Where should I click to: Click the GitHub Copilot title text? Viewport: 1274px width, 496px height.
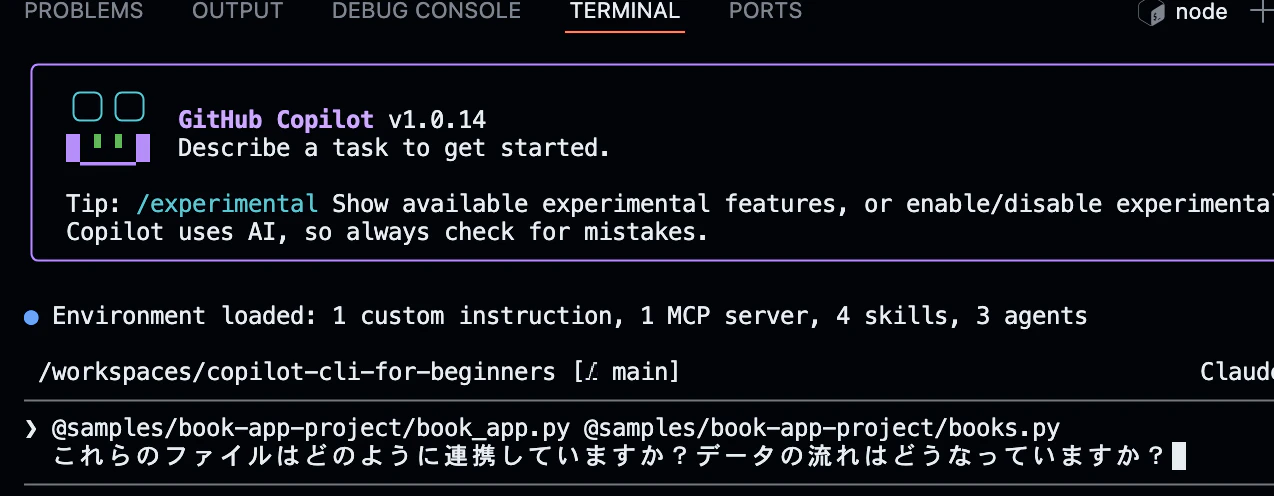coord(276,120)
